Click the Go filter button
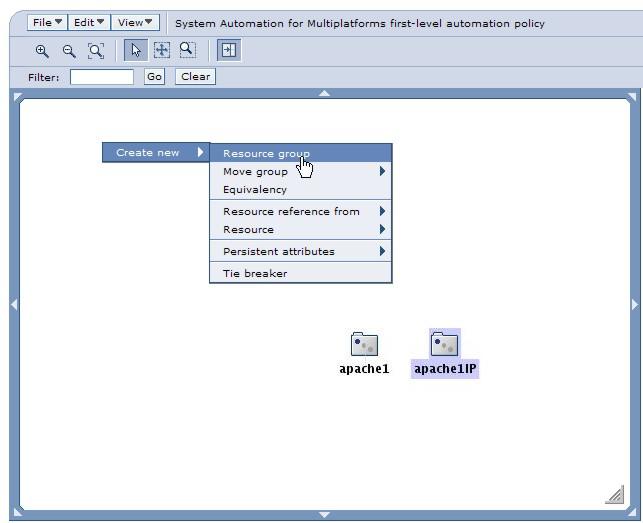The image size is (643, 523). pyautogui.click(x=154, y=77)
